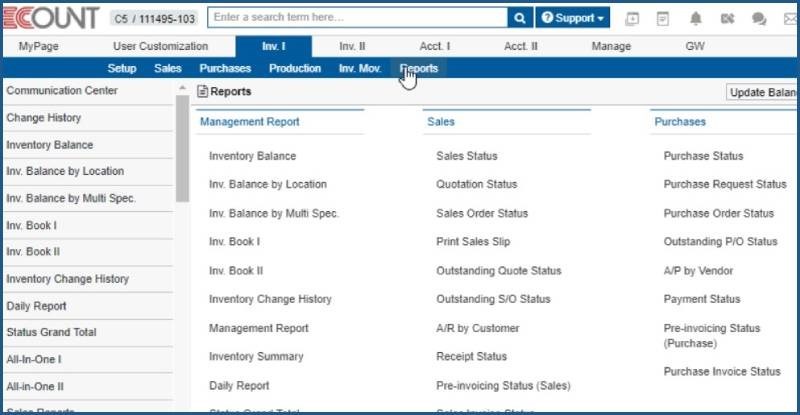Viewport: 800px width, 415px height.
Task: Click the ECOUNT logo
Action: pos(51,18)
